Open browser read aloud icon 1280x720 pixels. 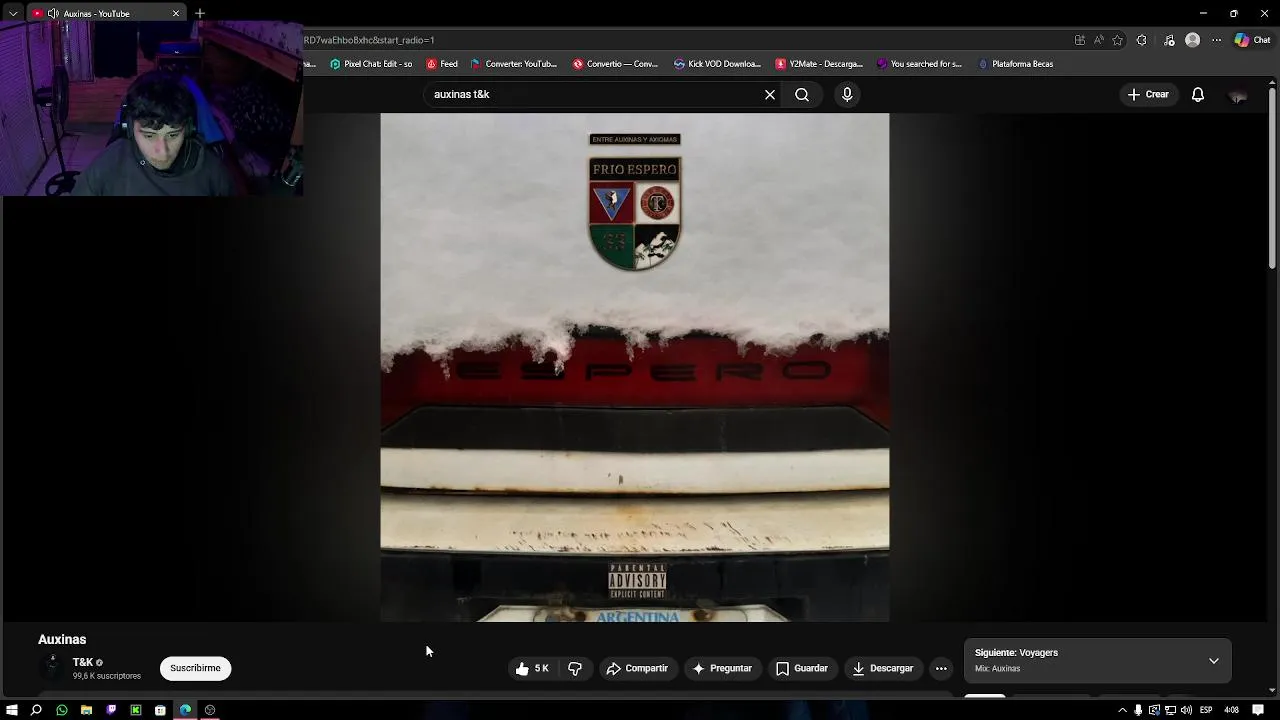pos(1098,40)
